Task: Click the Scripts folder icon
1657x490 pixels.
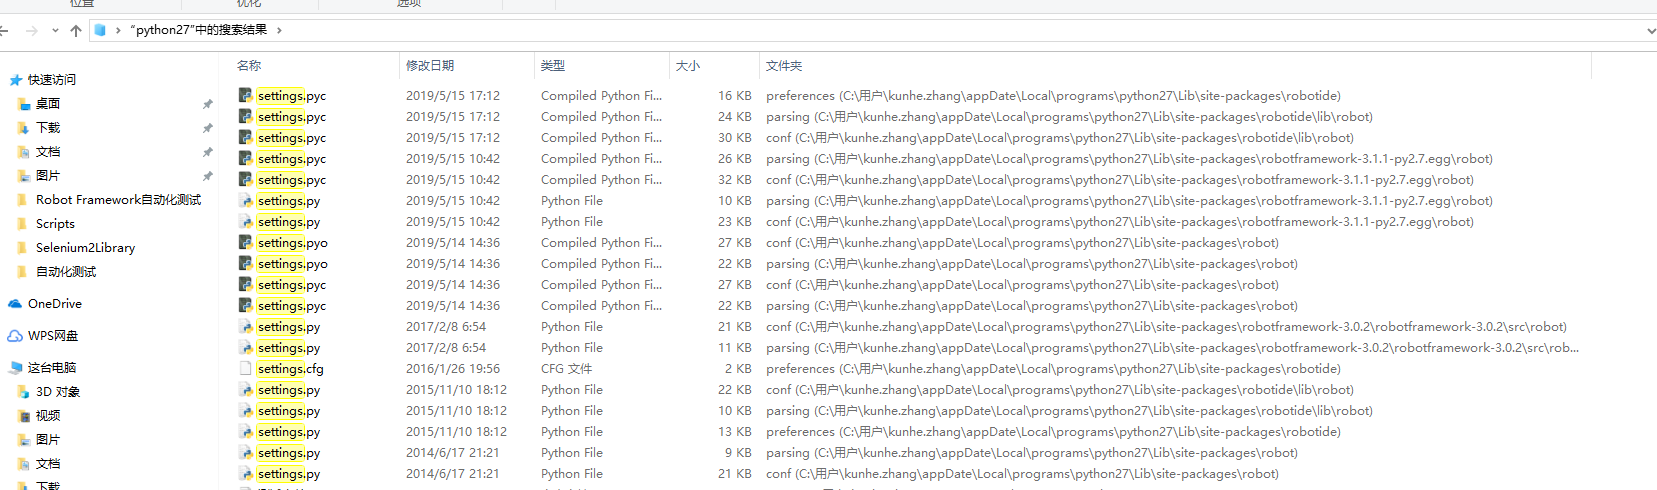Action: coord(24,224)
